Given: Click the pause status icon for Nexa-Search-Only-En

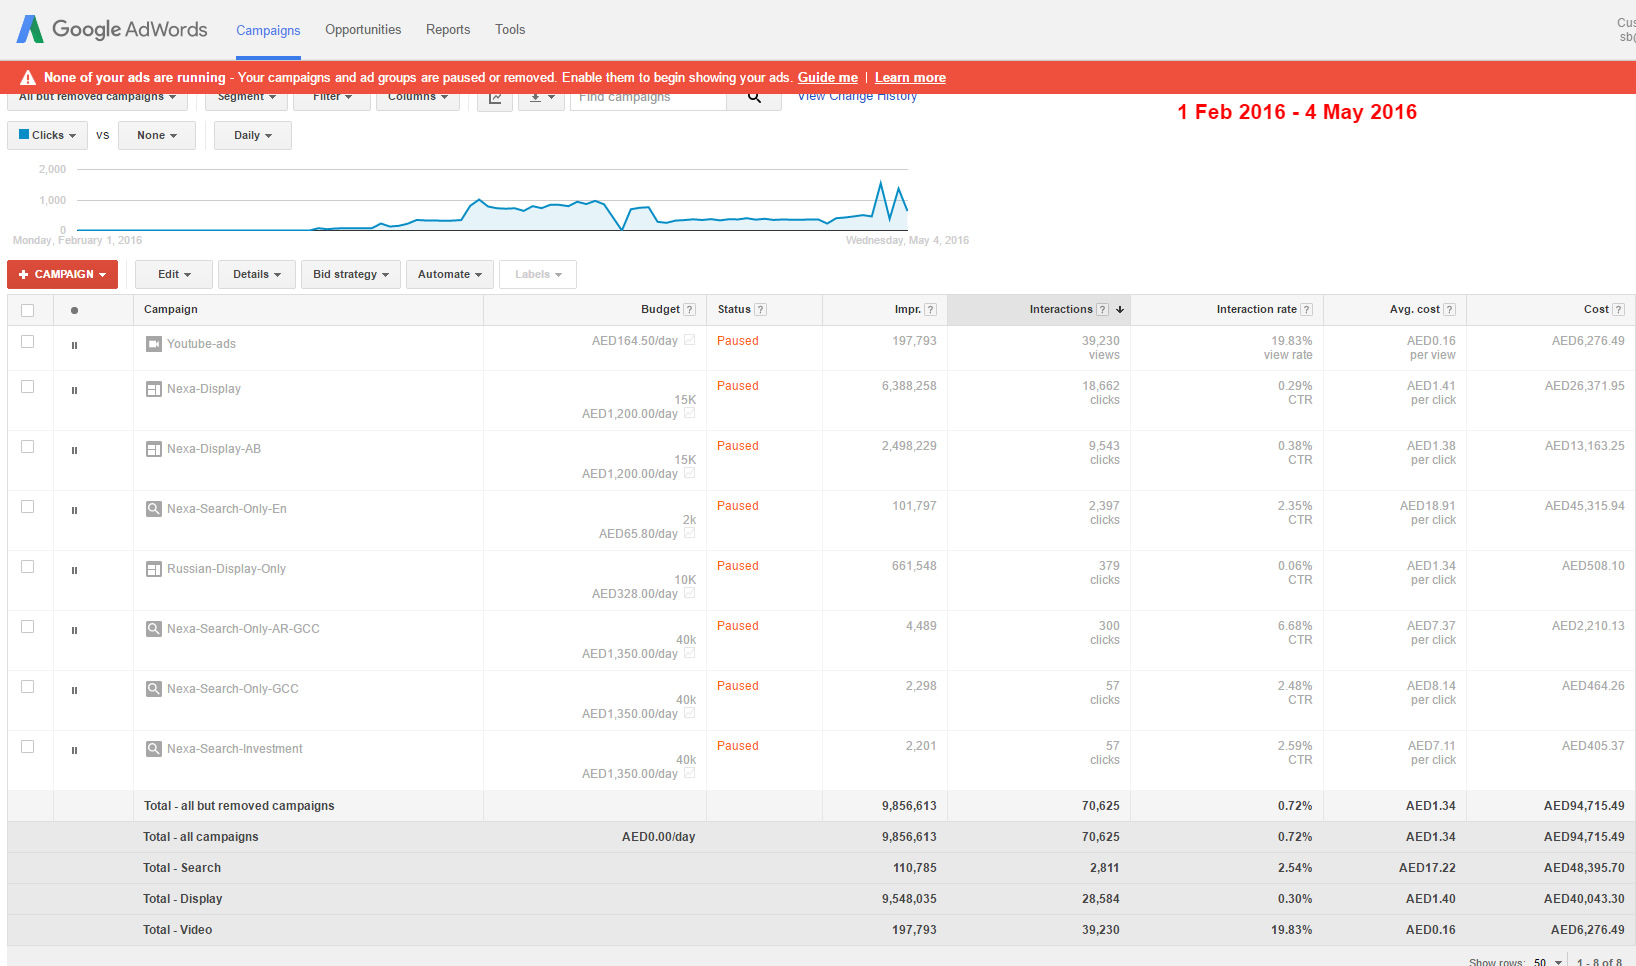Looking at the screenshot, I should (x=74, y=510).
